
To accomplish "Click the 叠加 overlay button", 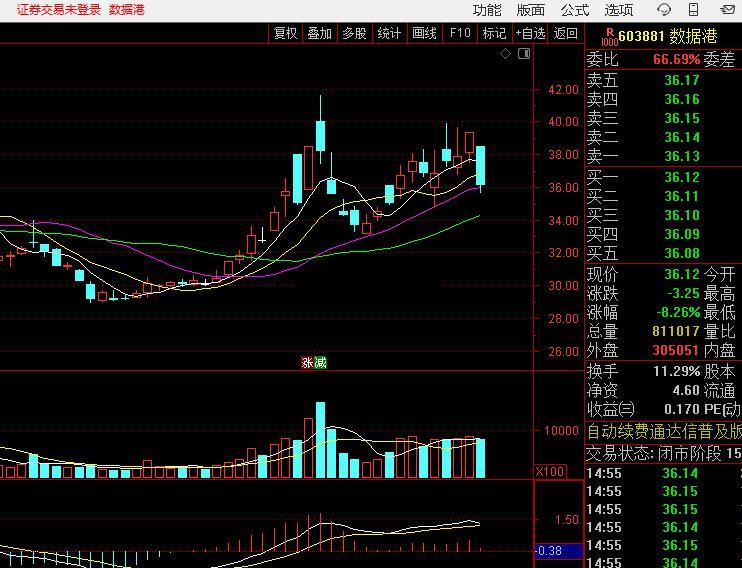I will (x=319, y=33).
